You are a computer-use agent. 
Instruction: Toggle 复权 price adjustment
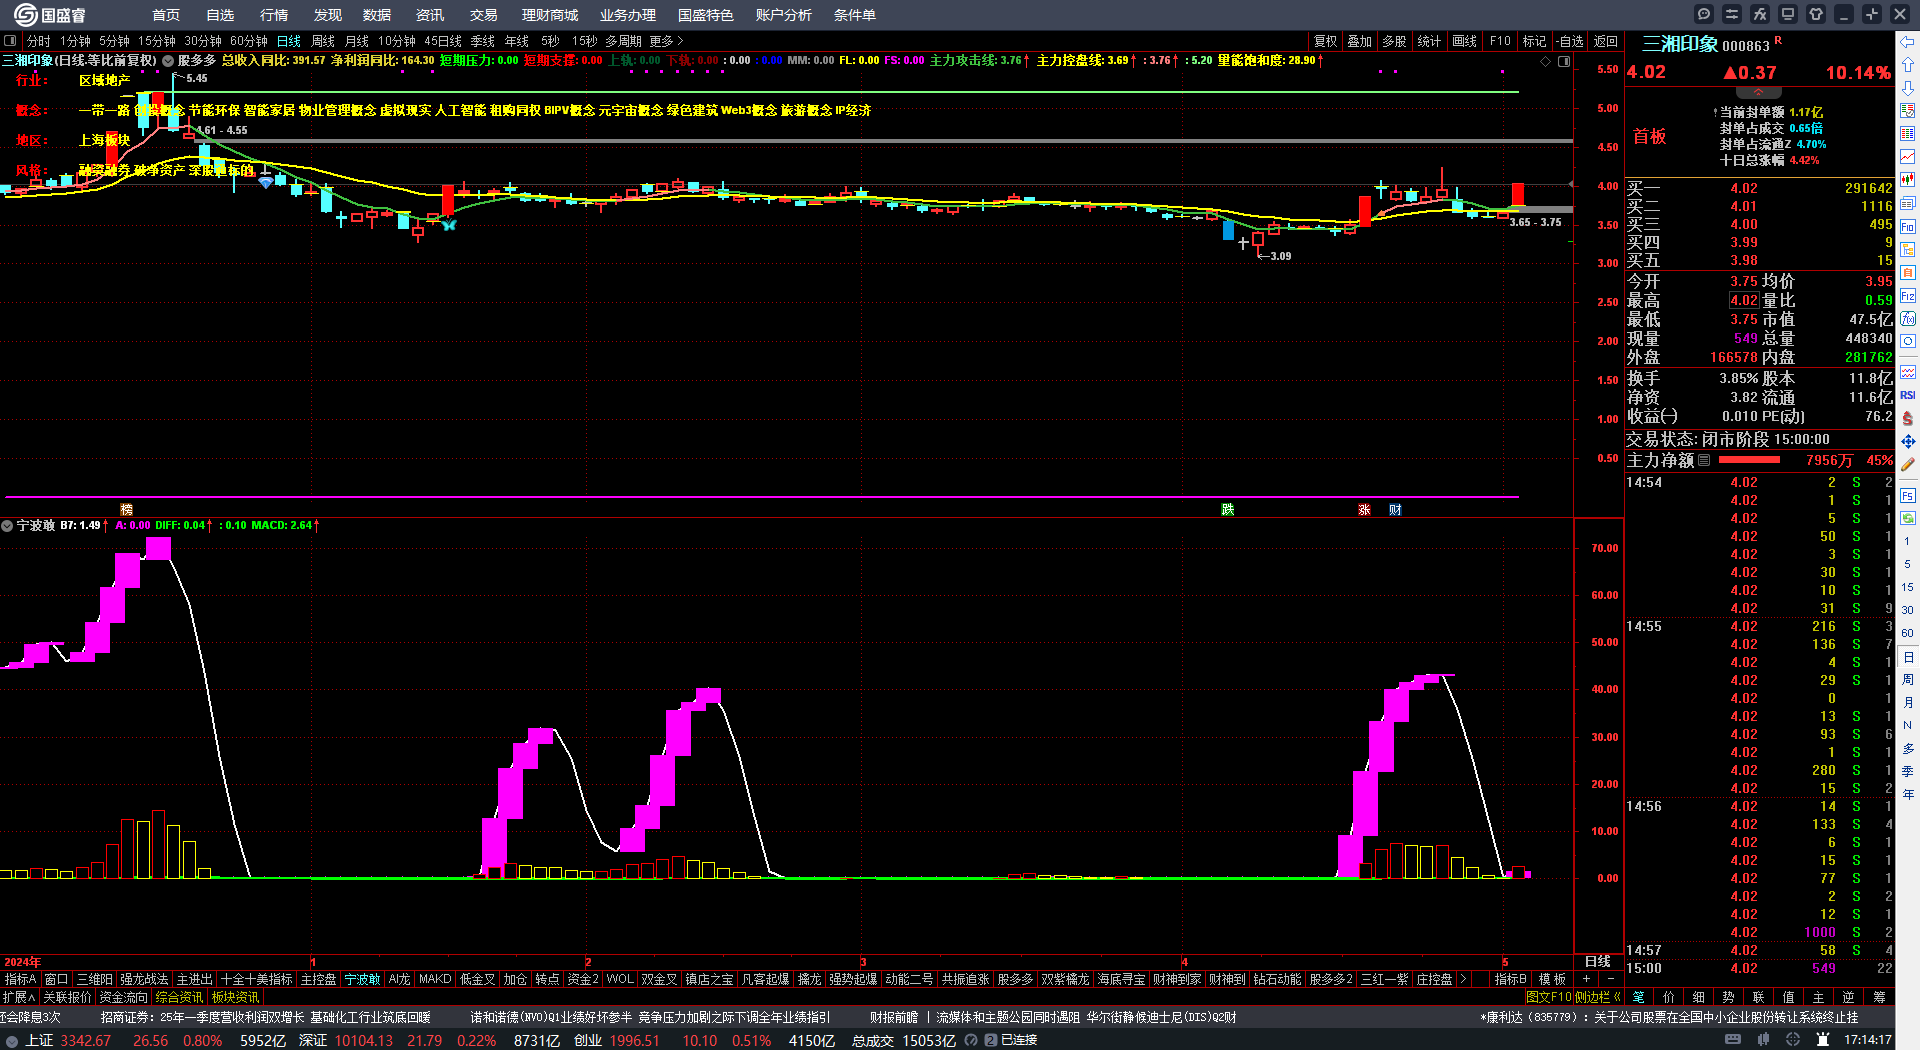pos(1325,41)
